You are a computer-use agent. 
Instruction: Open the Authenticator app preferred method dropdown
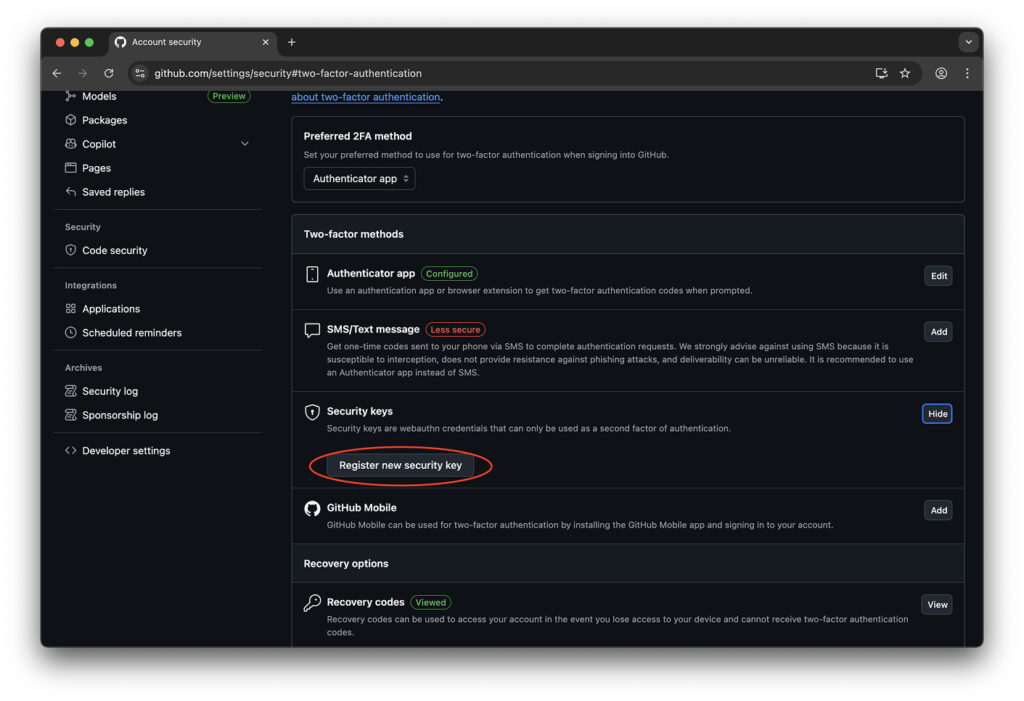point(359,178)
